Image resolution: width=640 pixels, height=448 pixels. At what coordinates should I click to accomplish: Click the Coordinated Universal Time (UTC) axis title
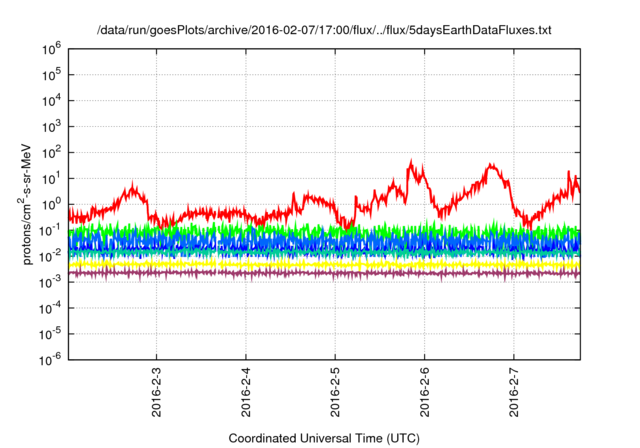point(324,439)
